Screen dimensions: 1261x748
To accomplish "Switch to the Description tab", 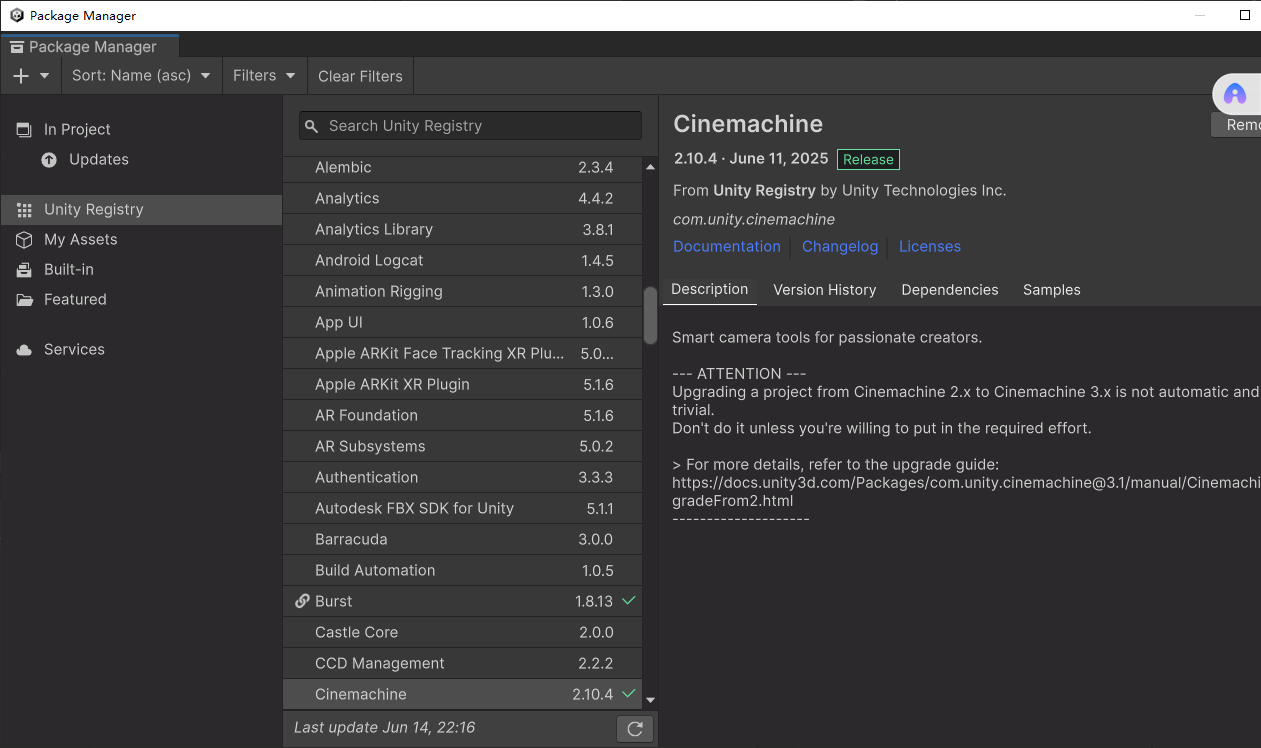I will pos(710,289).
